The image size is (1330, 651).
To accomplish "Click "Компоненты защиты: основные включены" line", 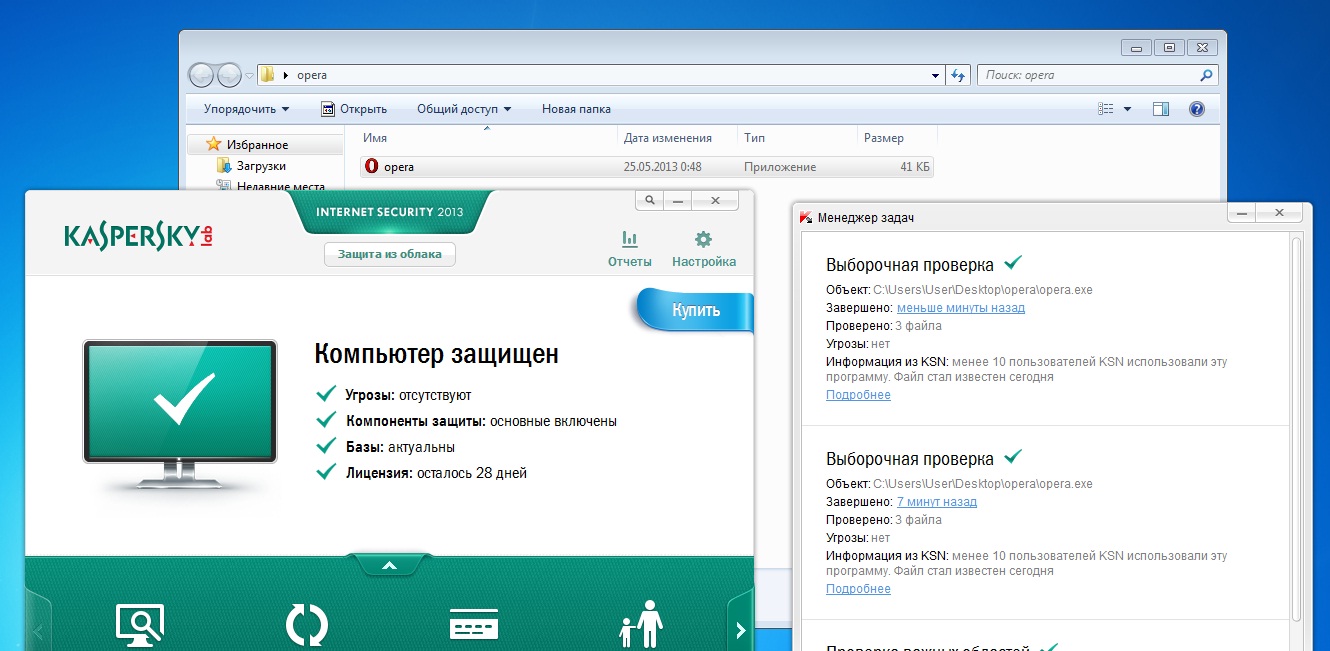I will point(481,421).
